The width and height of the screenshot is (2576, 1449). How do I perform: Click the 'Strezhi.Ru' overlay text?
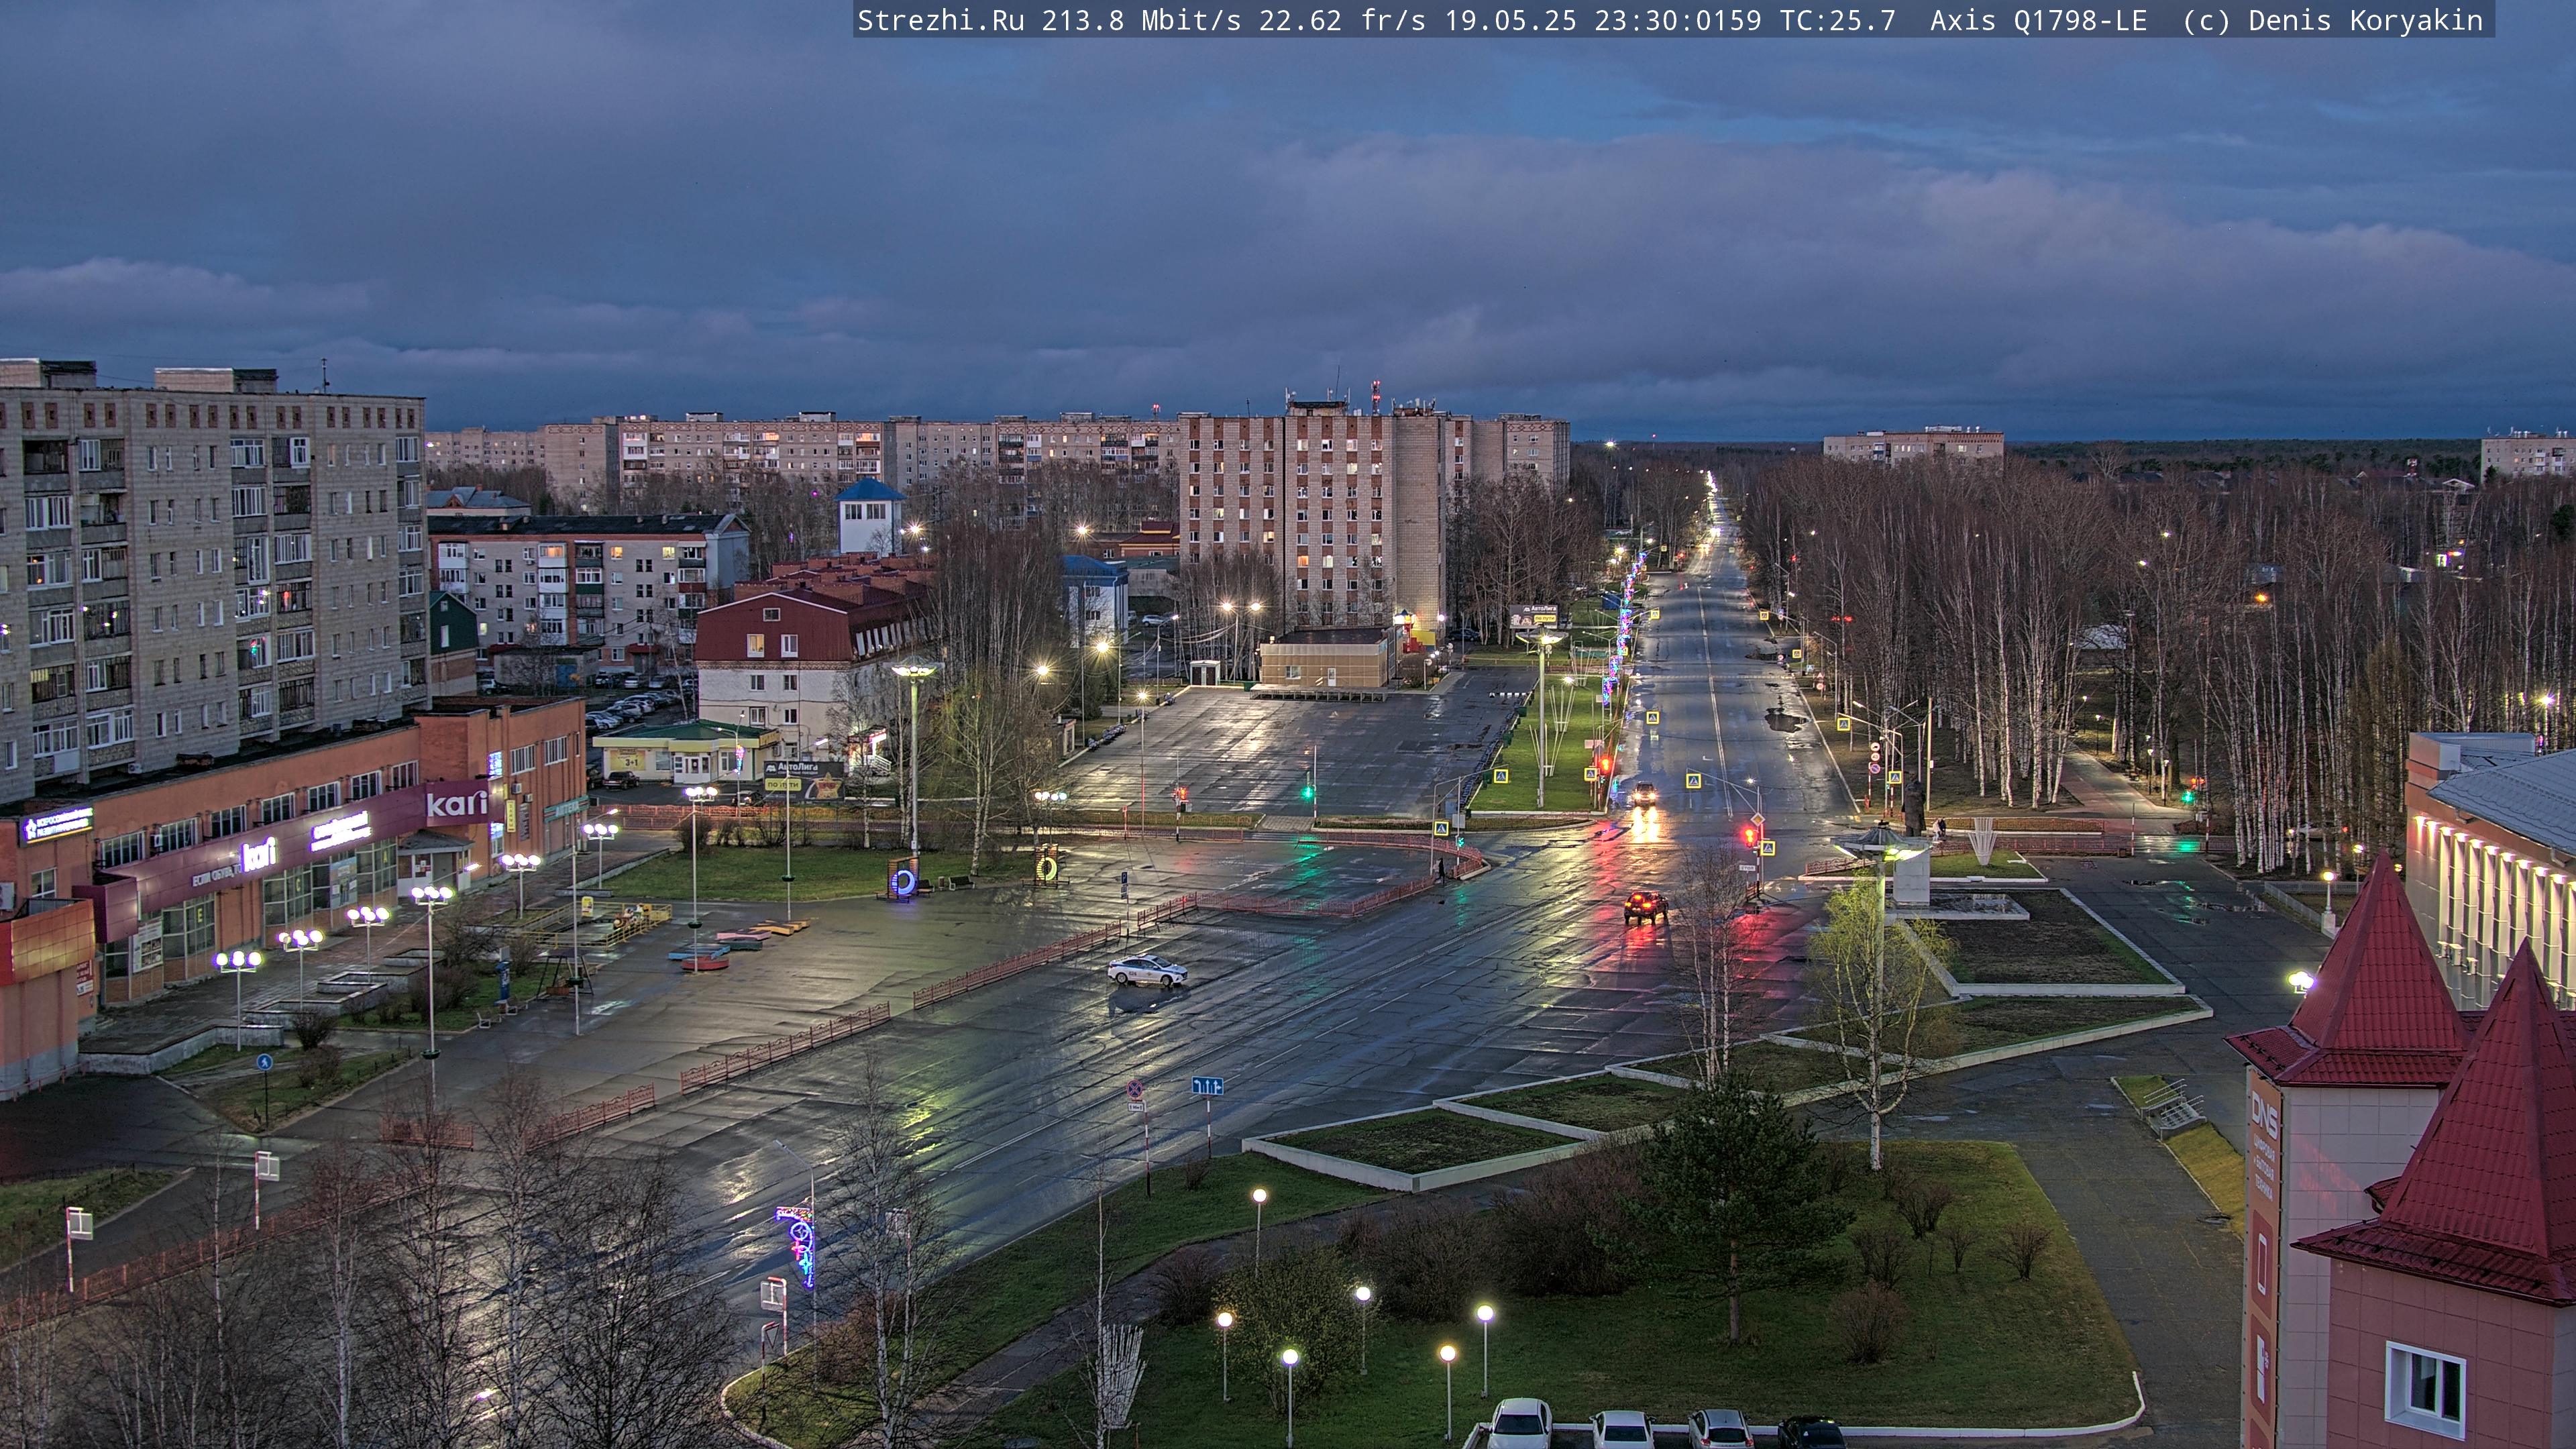(940, 21)
